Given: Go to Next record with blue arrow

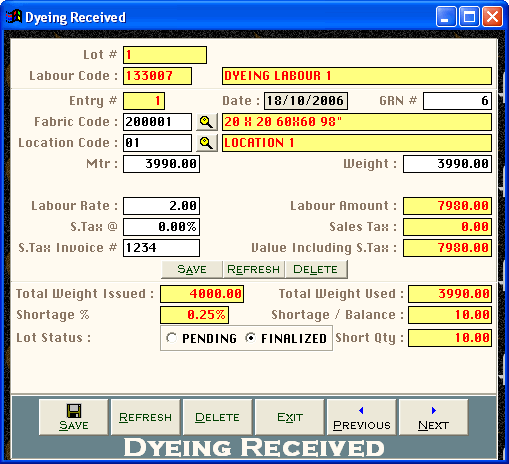Looking at the screenshot, I should [x=434, y=417].
